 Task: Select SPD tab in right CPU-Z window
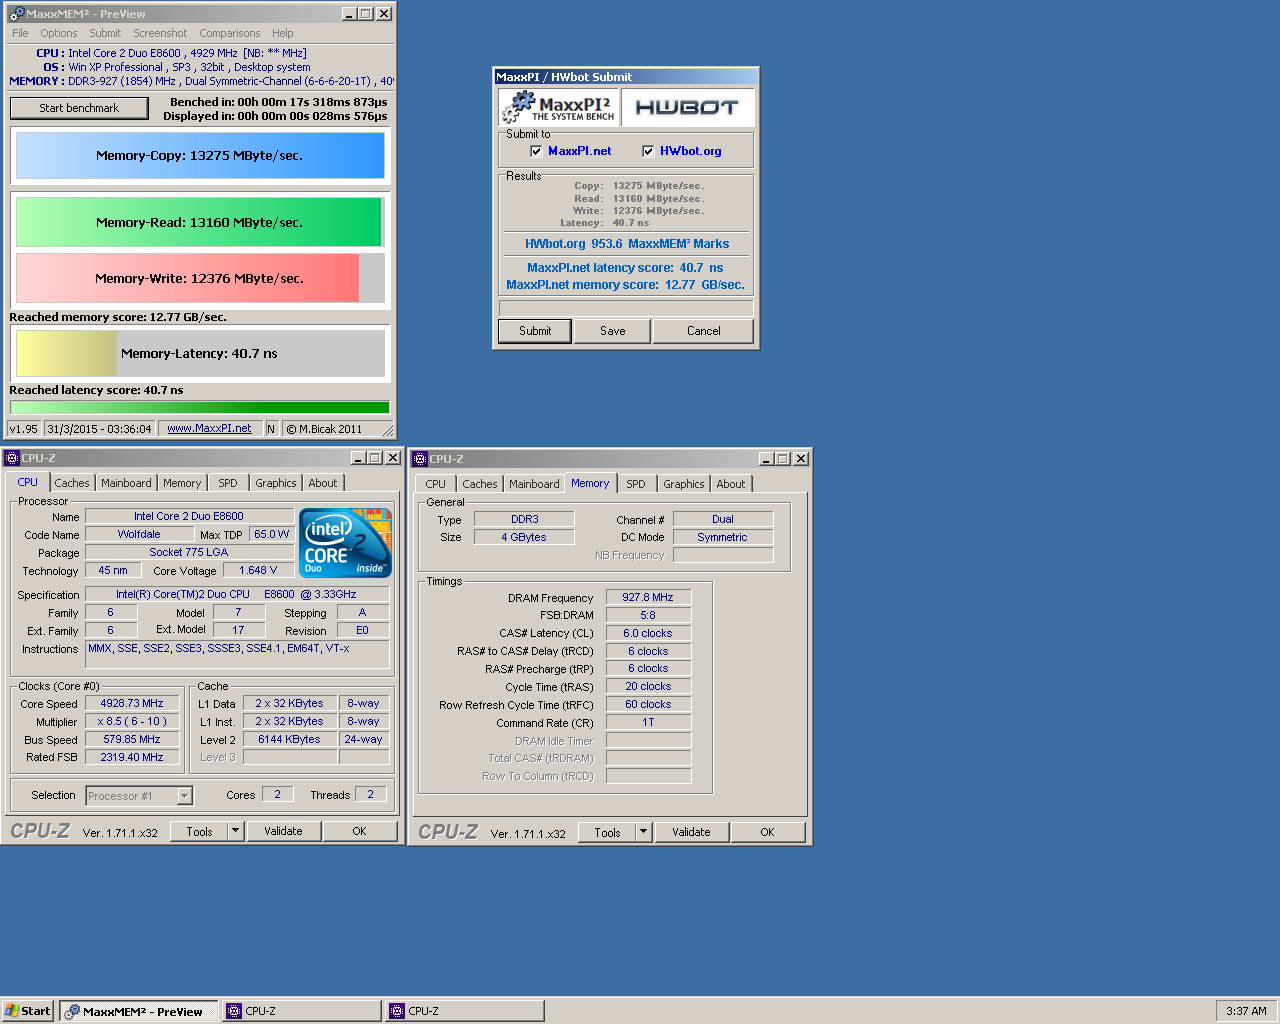coord(636,484)
